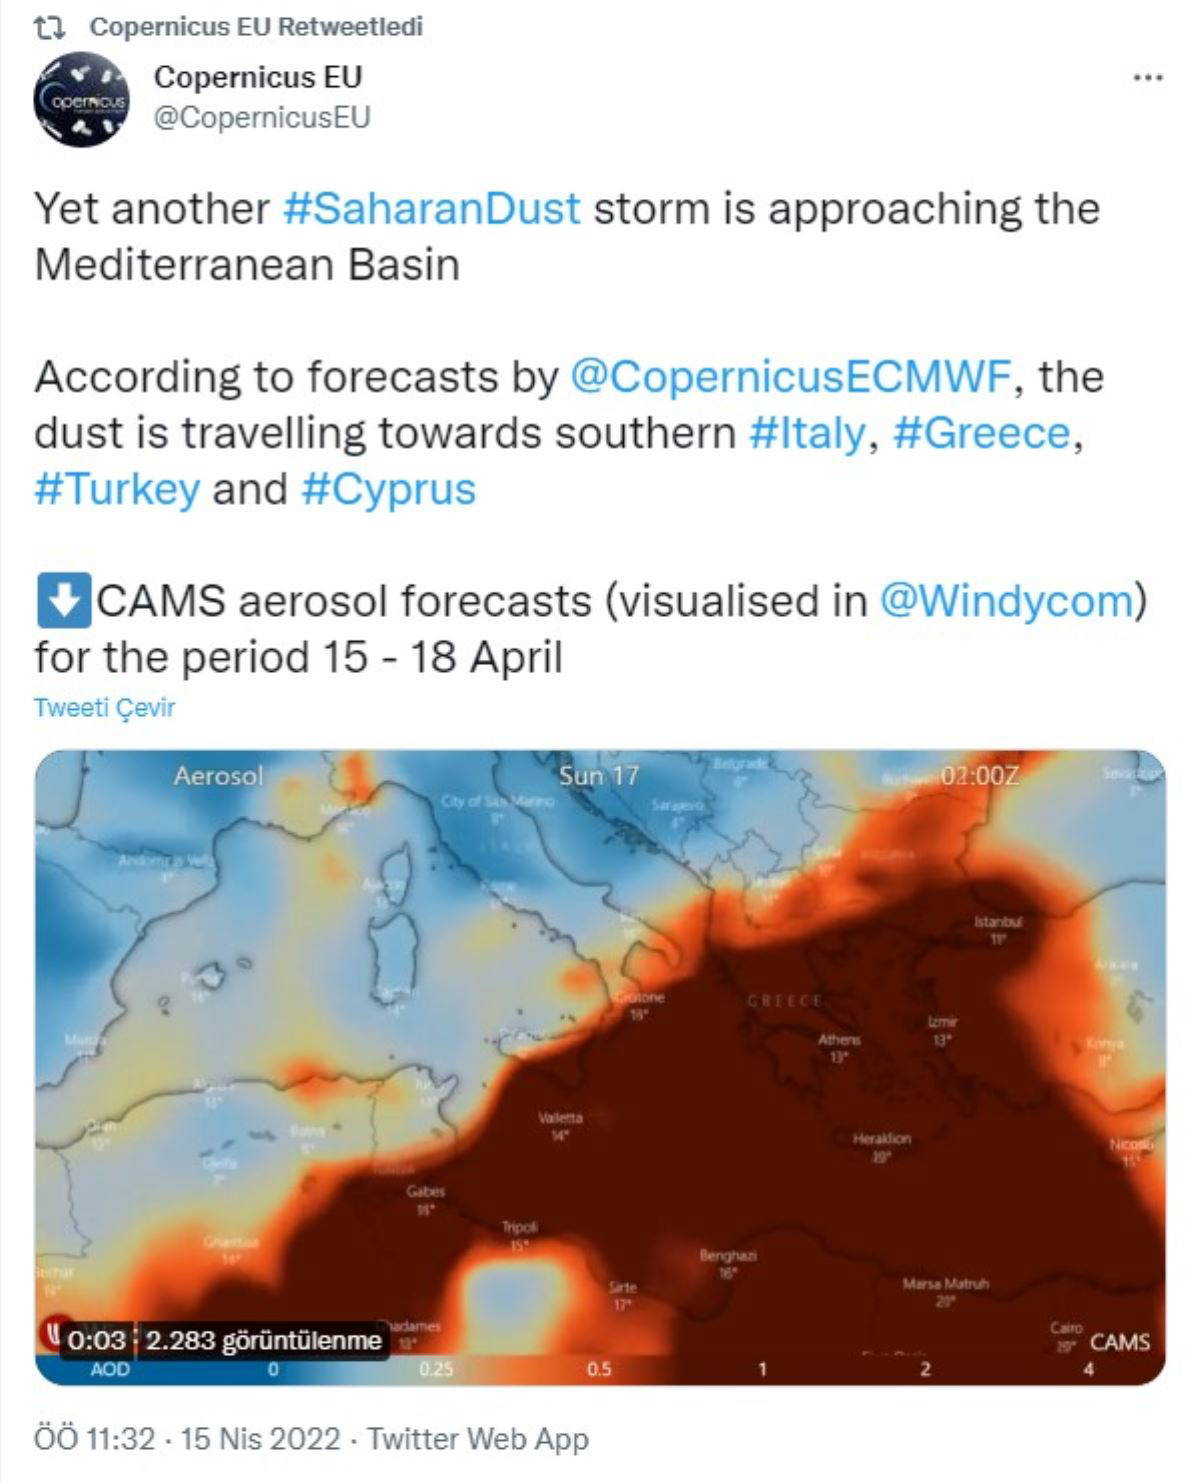The width and height of the screenshot is (1200, 1482).
Task: Open the Copernicus EU profile avatar
Action: [81, 100]
